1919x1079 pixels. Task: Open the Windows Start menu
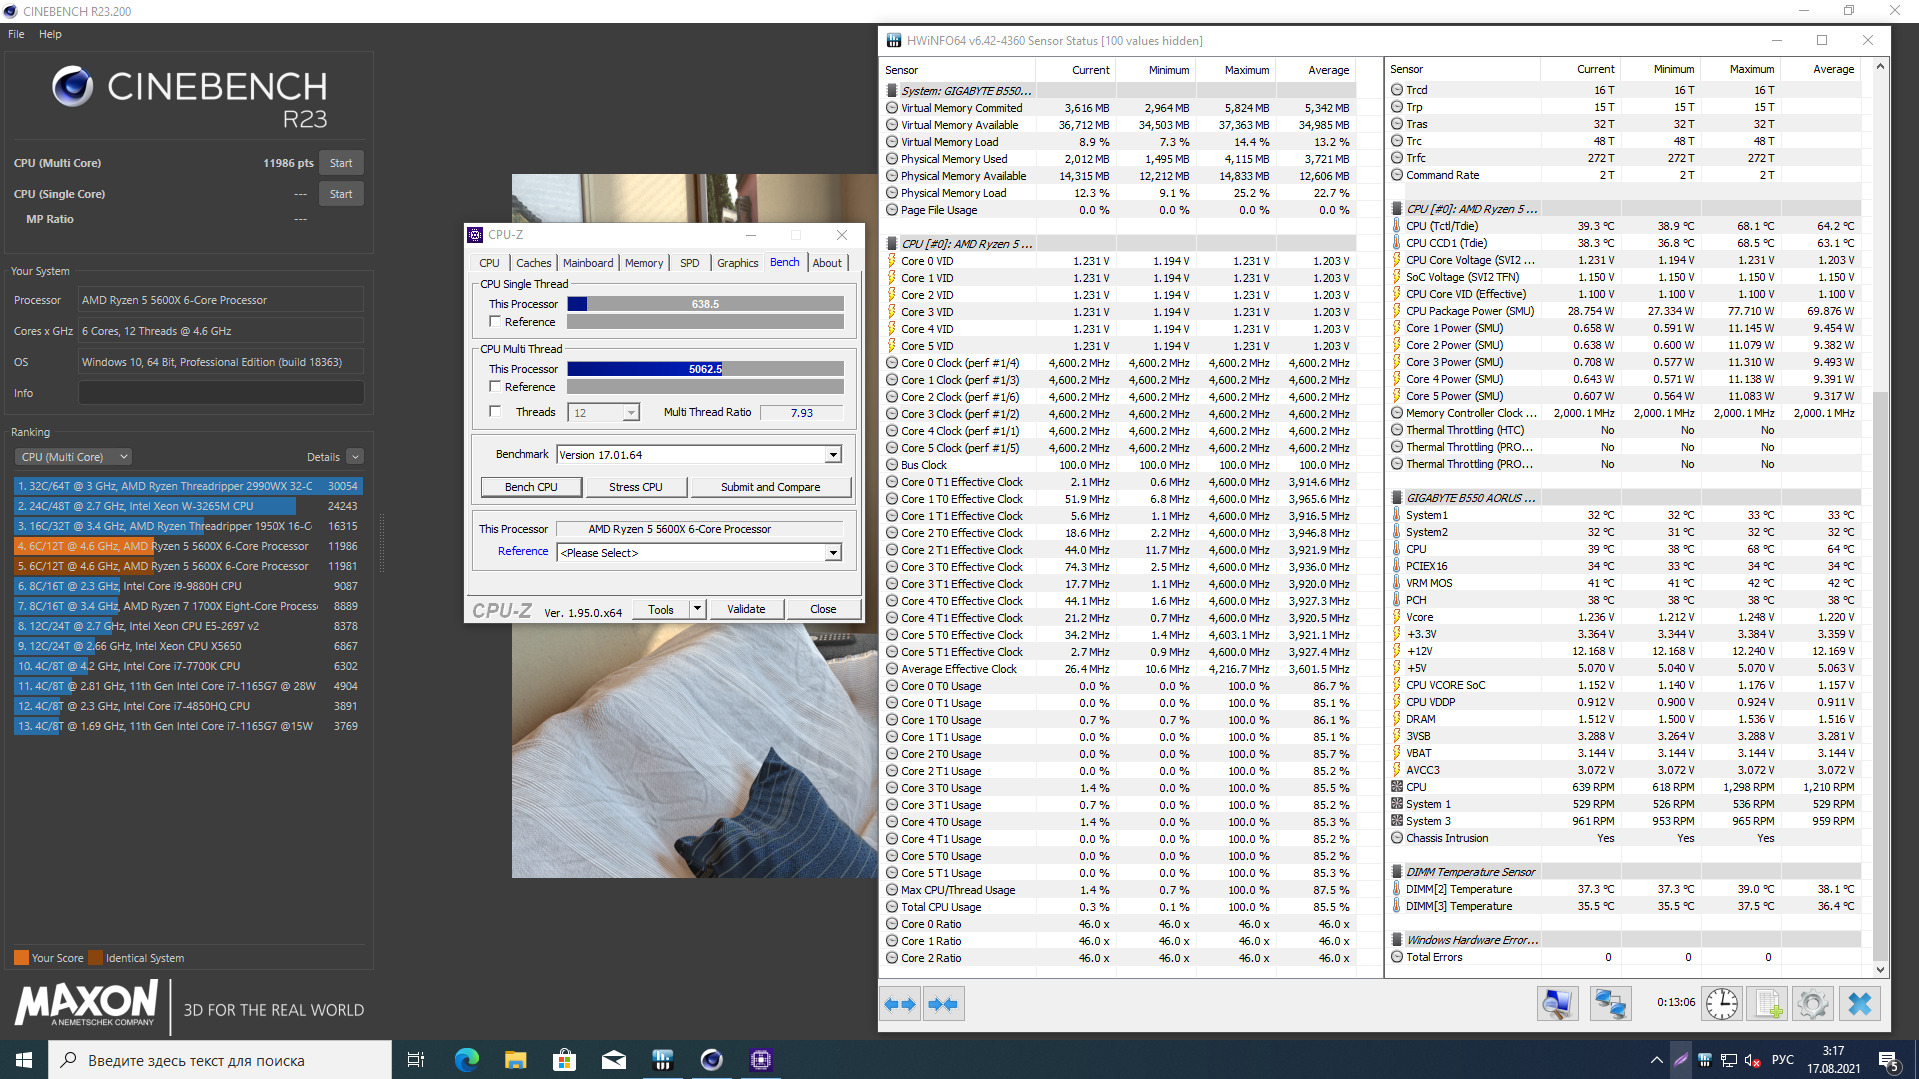(x=24, y=1060)
